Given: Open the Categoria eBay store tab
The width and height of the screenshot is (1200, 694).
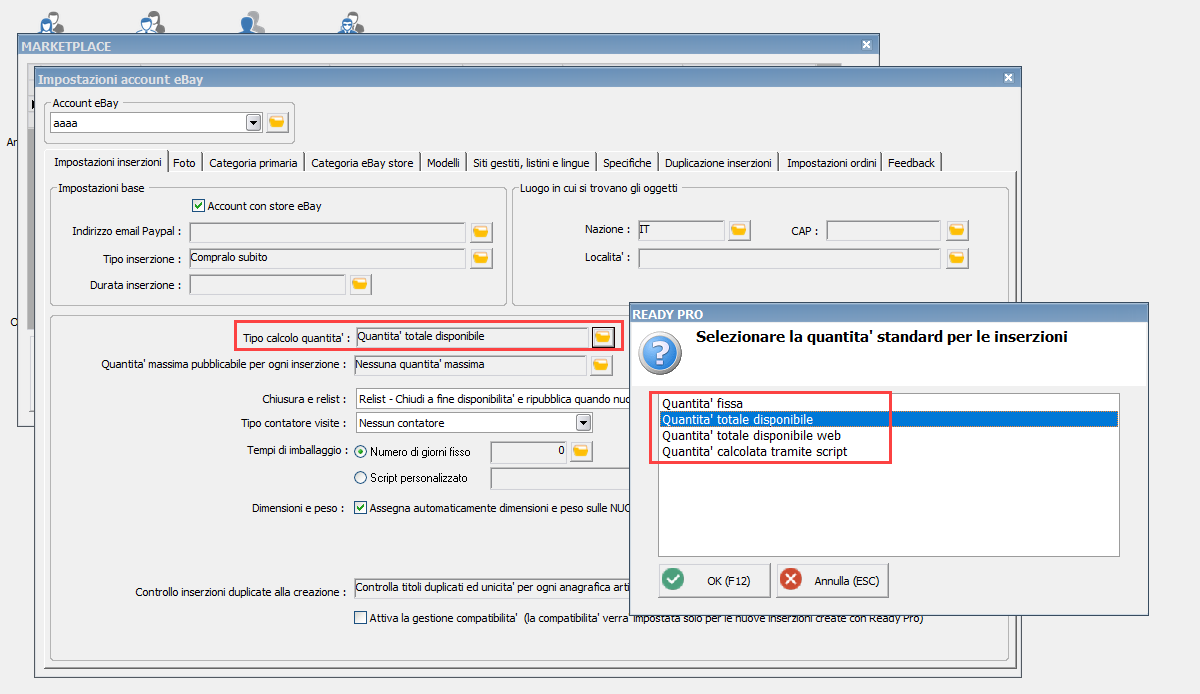Looking at the screenshot, I should point(362,163).
